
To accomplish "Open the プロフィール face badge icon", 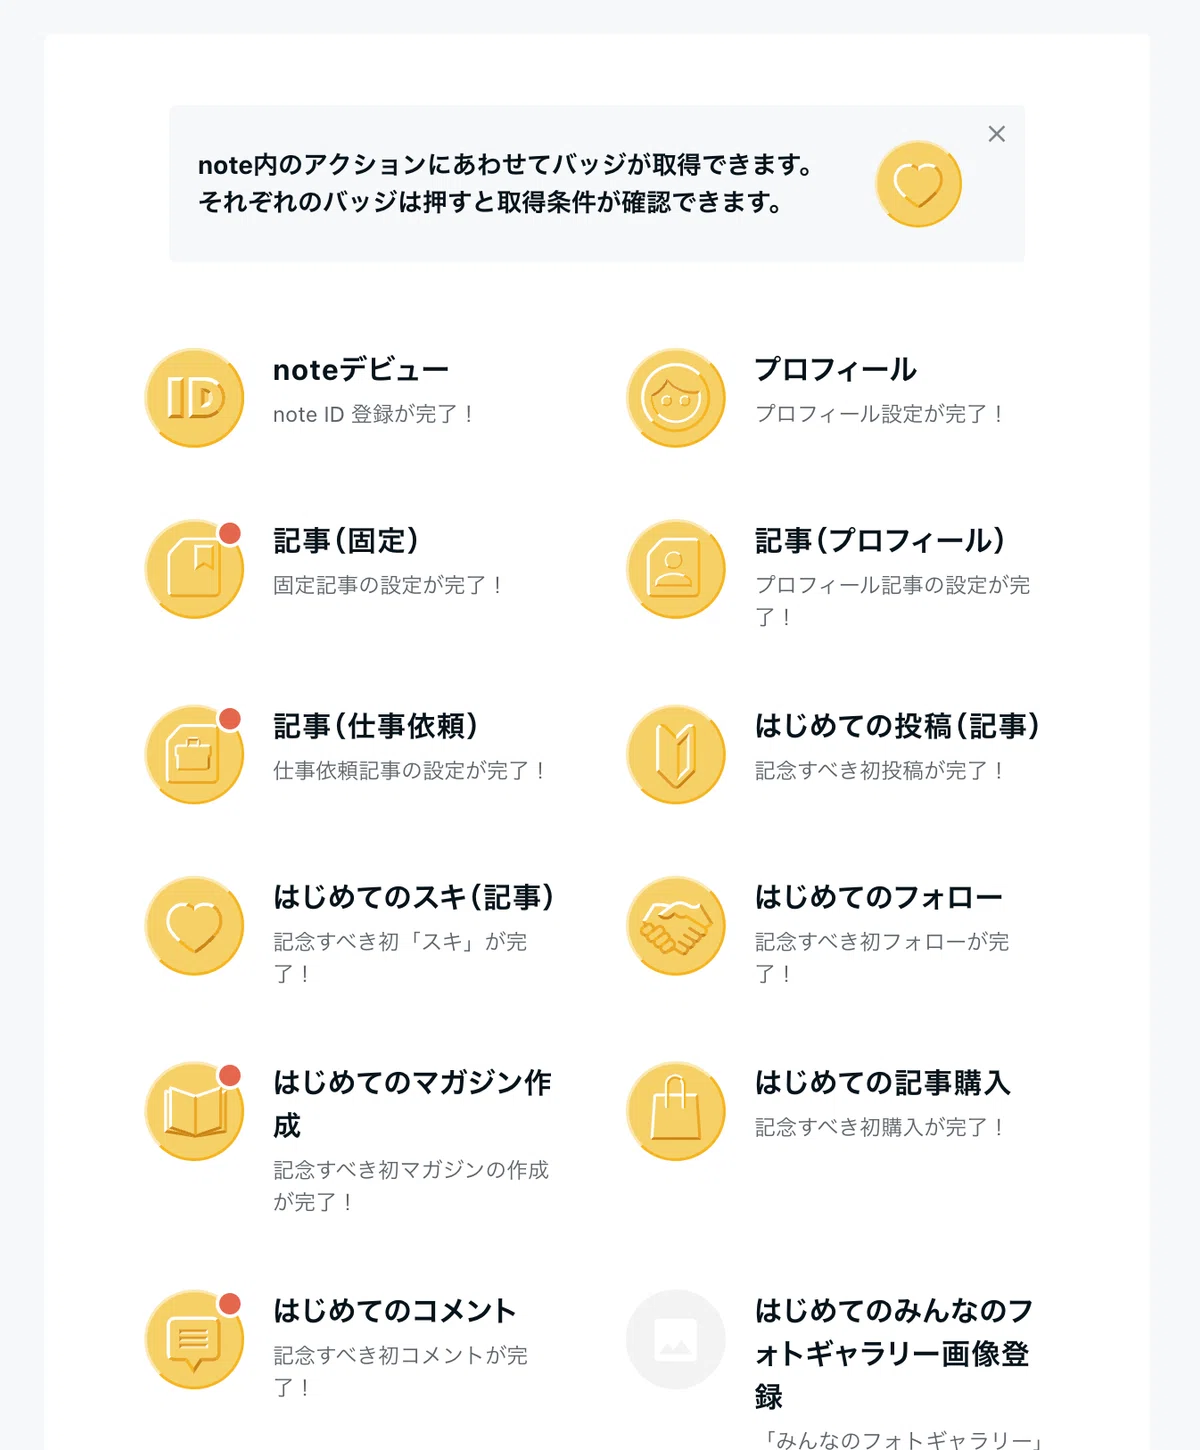I will (676, 398).
